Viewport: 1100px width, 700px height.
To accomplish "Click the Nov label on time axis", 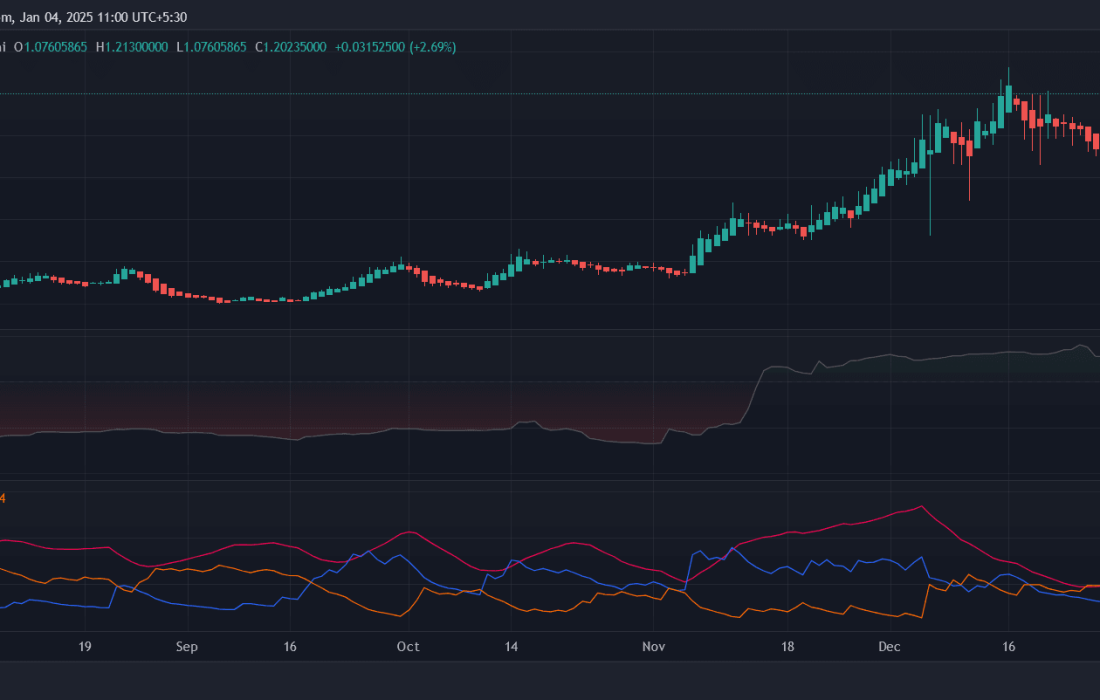I will tap(653, 647).
